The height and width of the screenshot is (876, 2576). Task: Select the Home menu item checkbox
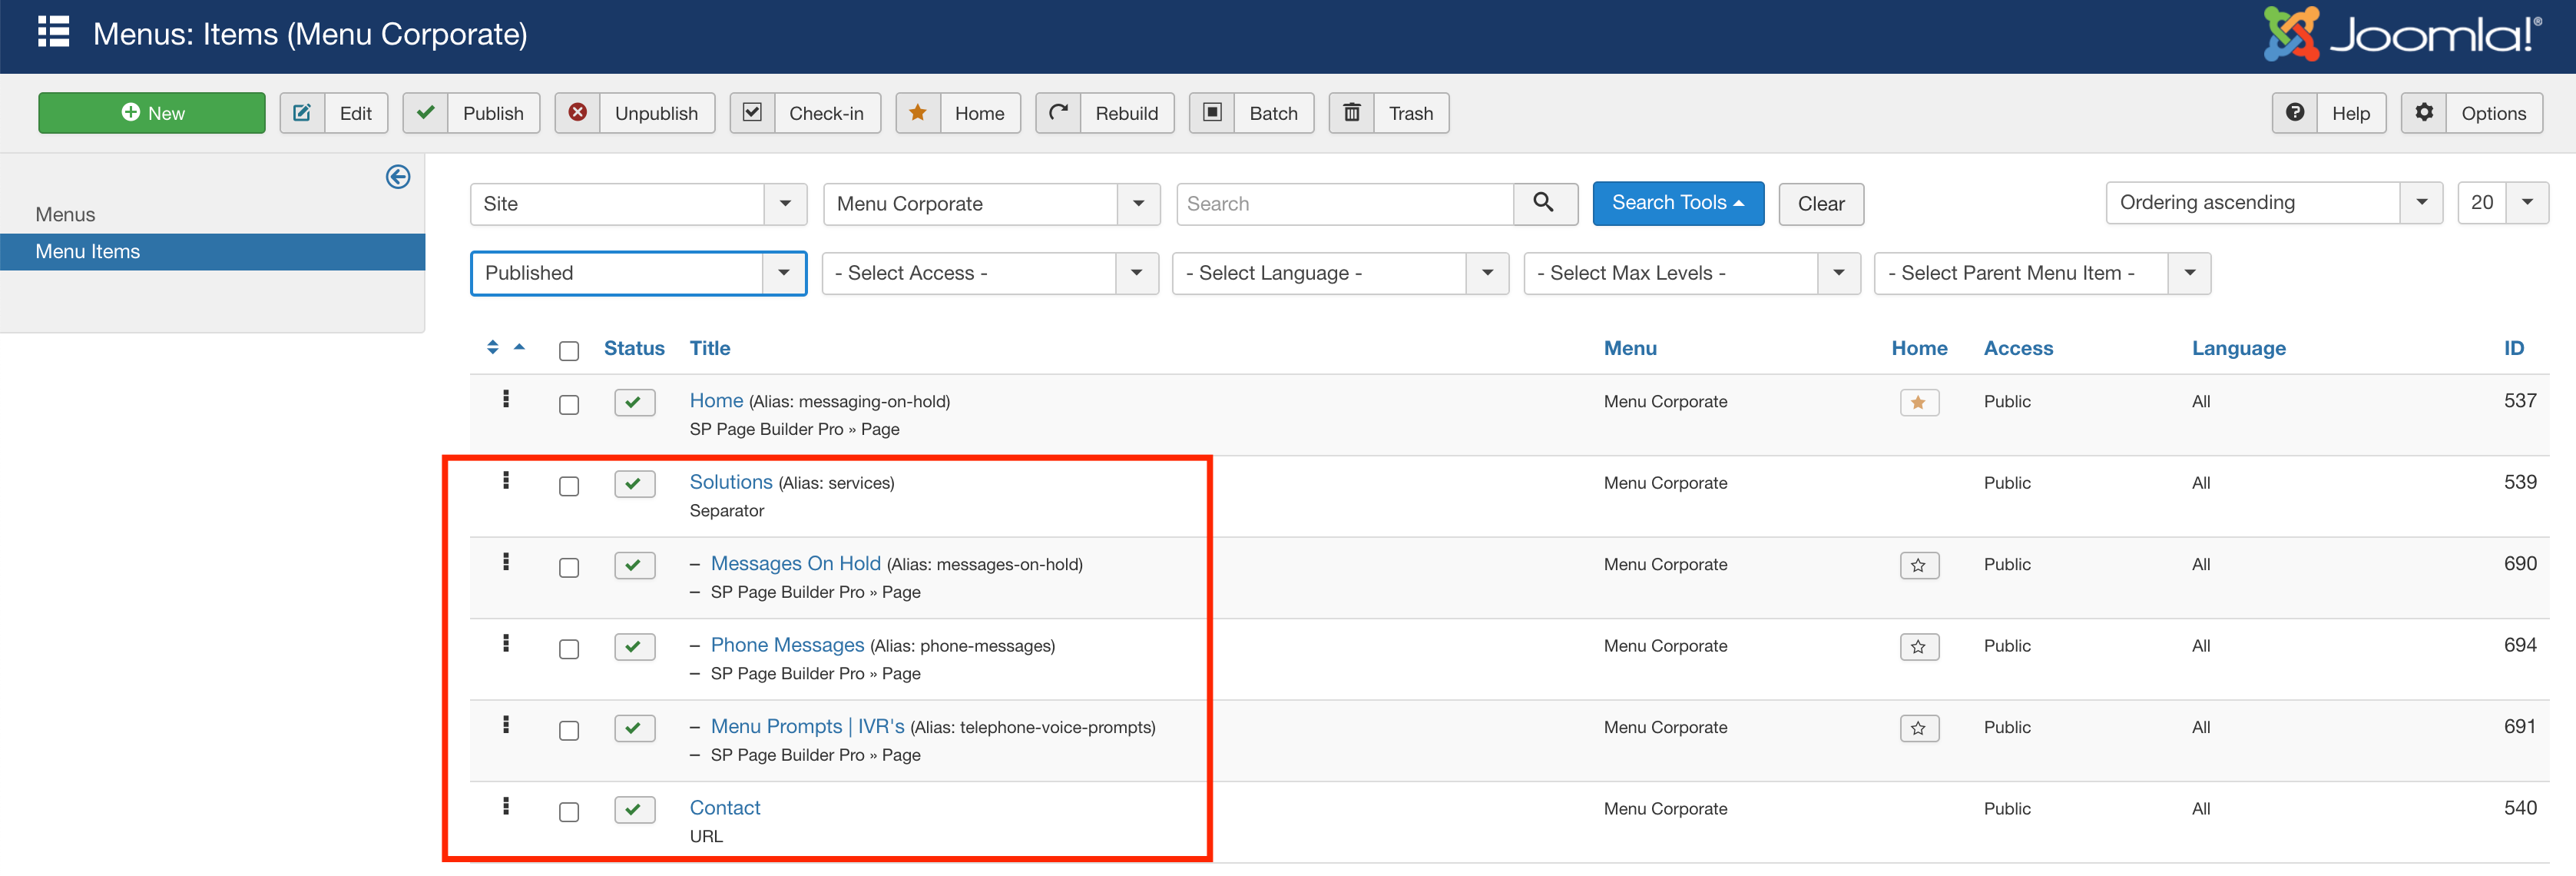click(x=569, y=405)
